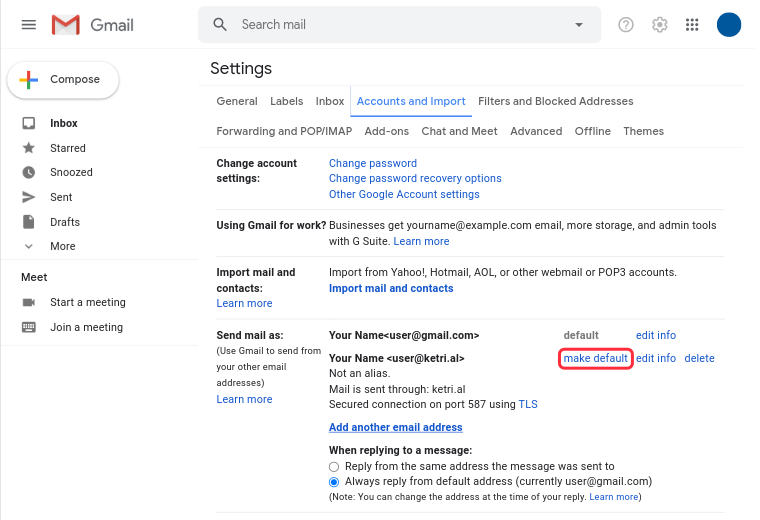Click the Compose button

[63, 79]
